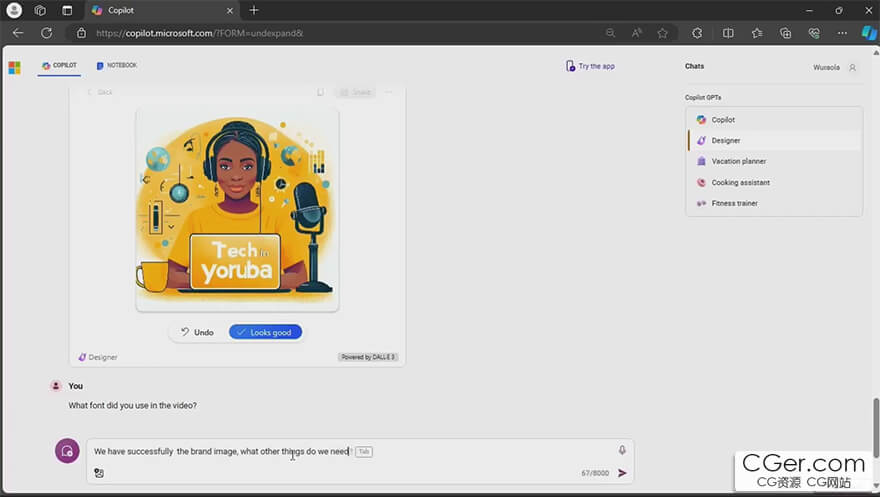
Task: Open Settings and more ellipsis menu
Action: (842, 33)
